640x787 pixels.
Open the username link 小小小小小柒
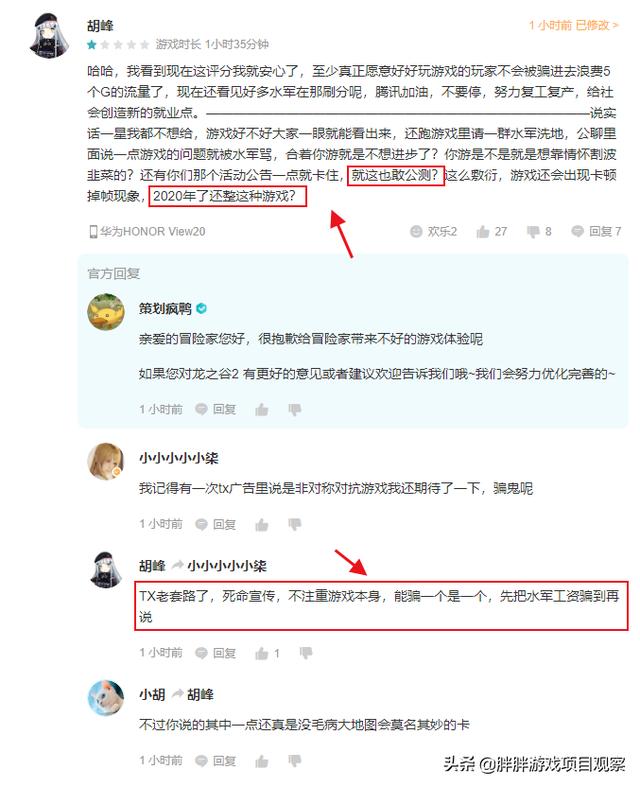pyautogui.click(x=179, y=458)
